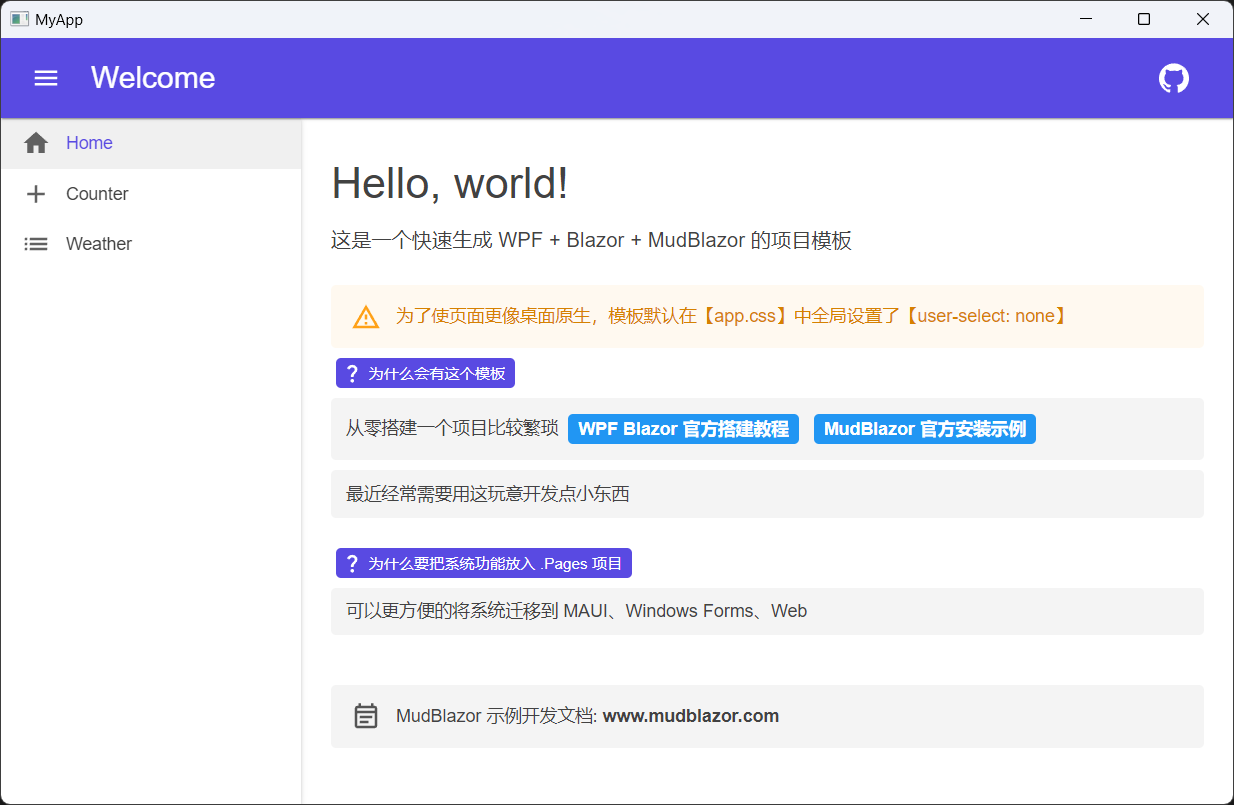Click the Hello, world! heading
This screenshot has width=1234, height=805.
pyautogui.click(x=450, y=183)
